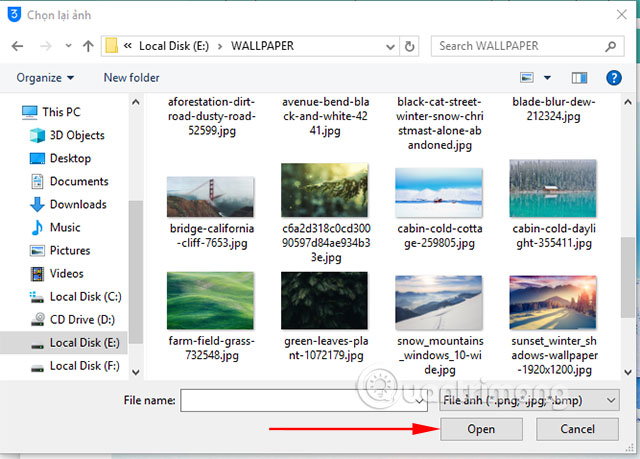
Task: Open the Videos folder
Action: point(56,273)
